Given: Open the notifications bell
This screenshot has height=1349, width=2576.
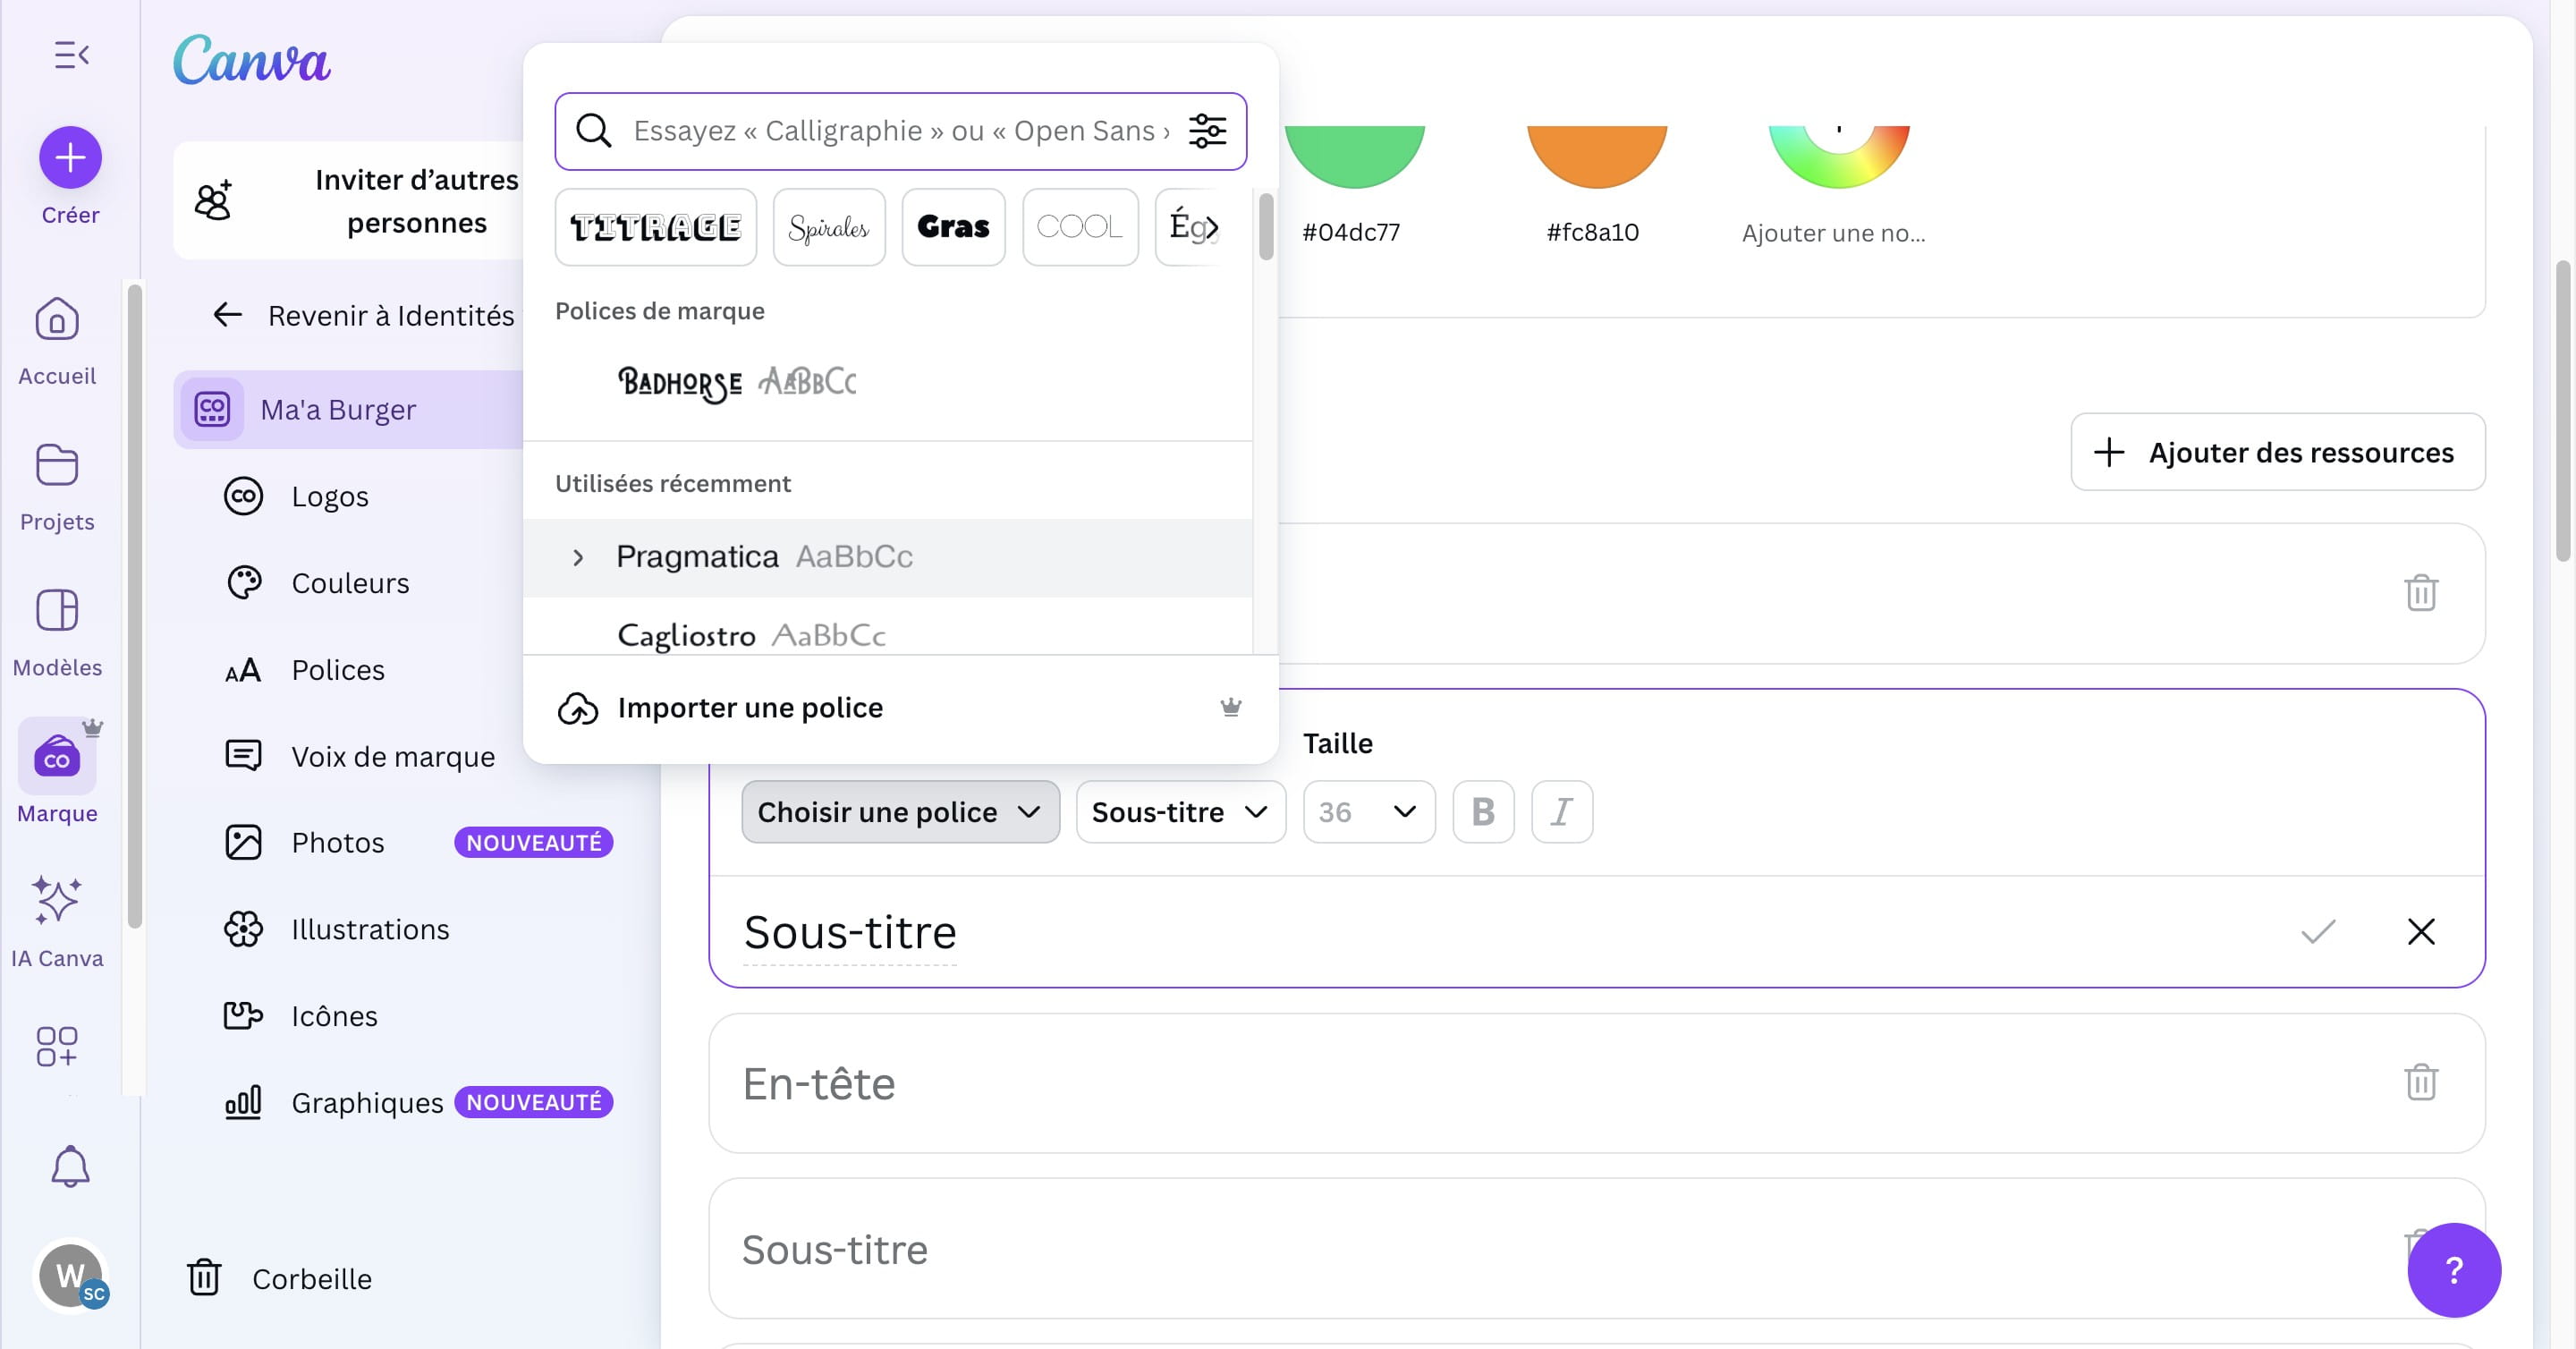Looking at the screenshot, I should tap(70, 1166).
